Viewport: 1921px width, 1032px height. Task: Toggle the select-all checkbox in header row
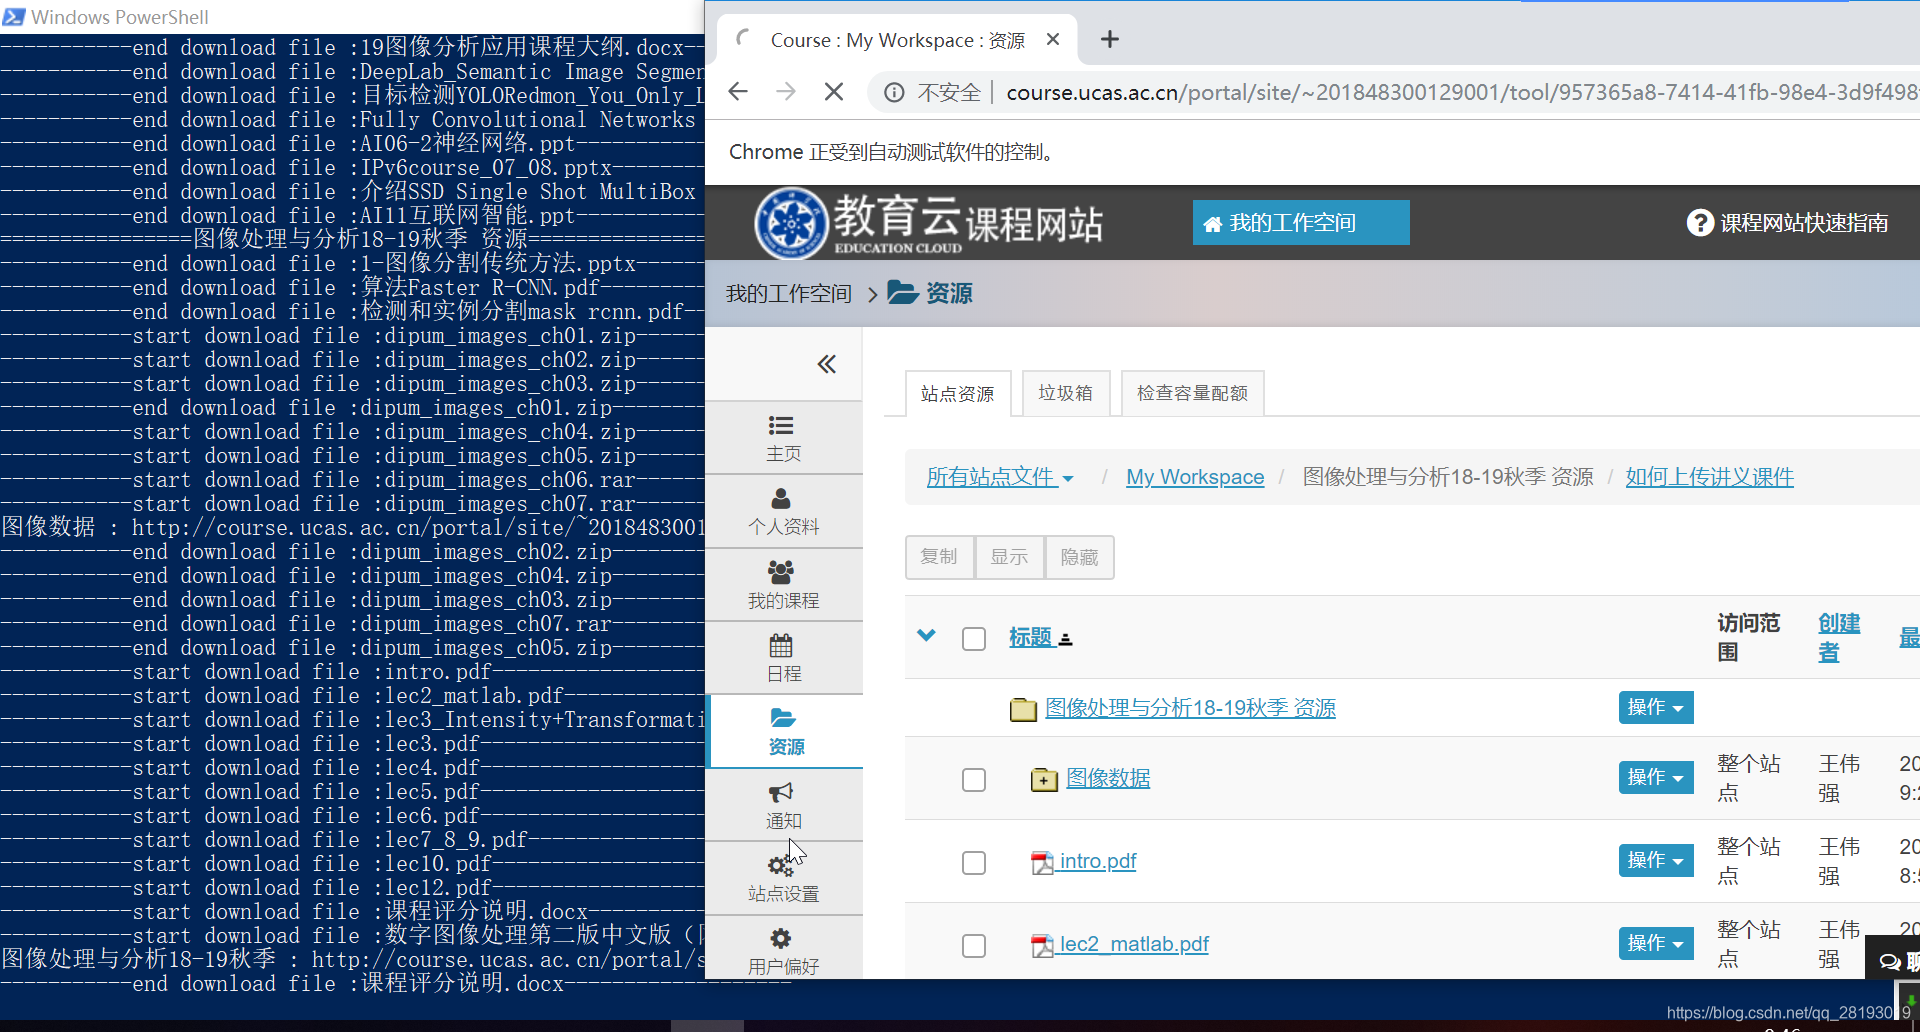coord(973,638)
